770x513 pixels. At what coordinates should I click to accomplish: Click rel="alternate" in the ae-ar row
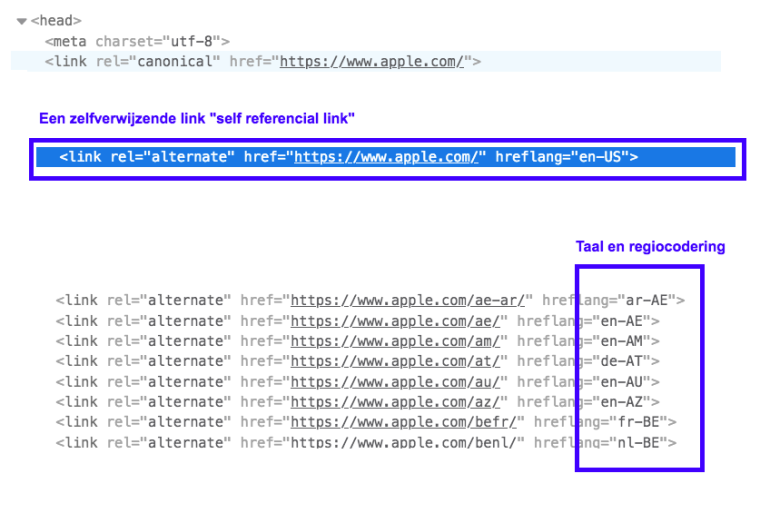[169, 300]
